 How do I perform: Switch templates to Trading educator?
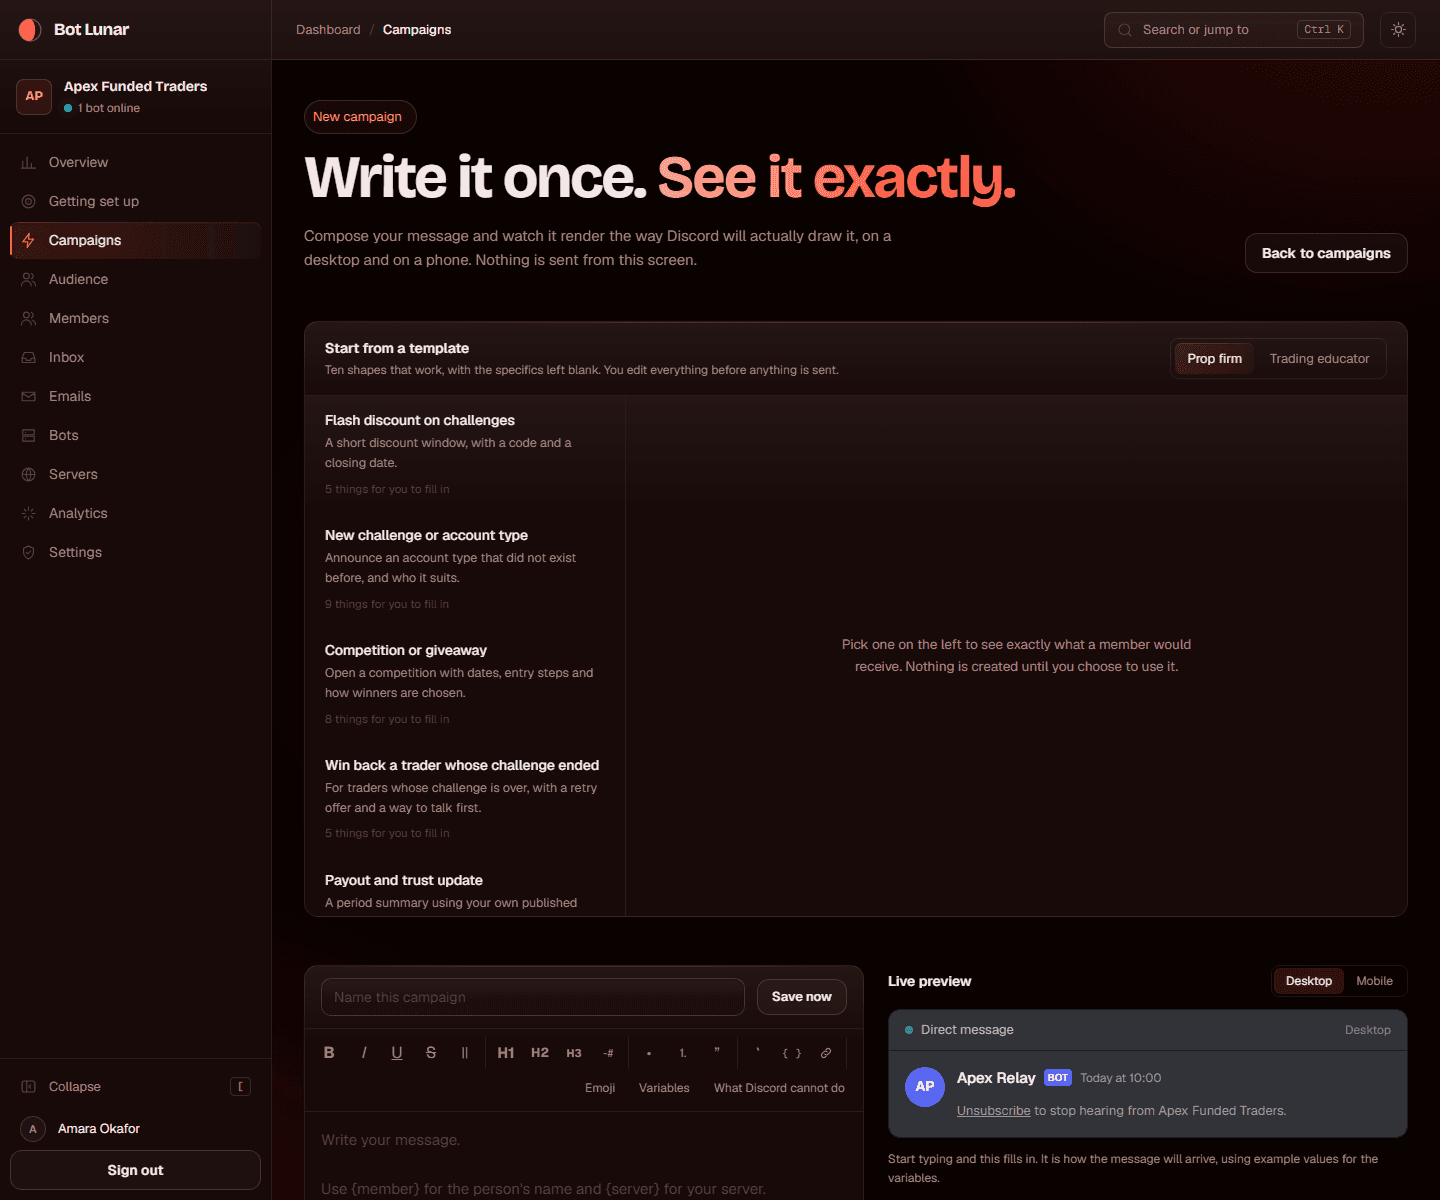coord(1319,359)
